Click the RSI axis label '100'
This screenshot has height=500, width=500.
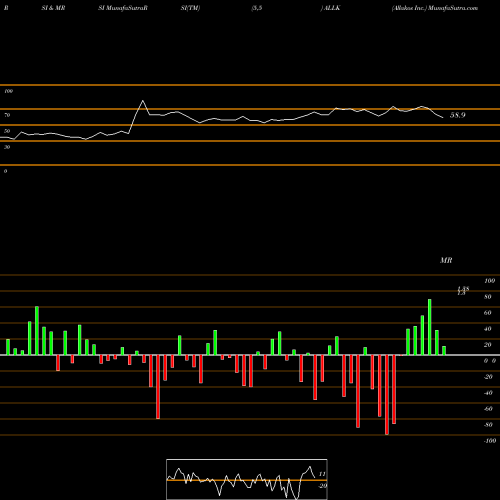[8, 91]
